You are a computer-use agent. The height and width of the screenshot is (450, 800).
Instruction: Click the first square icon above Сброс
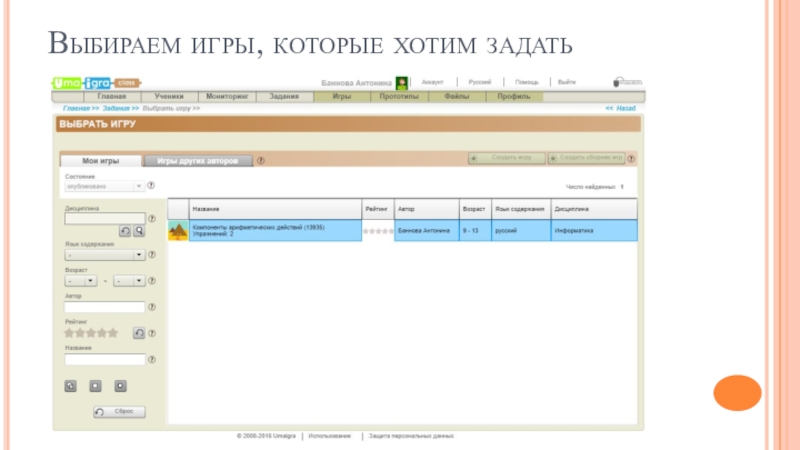point(71,385)
